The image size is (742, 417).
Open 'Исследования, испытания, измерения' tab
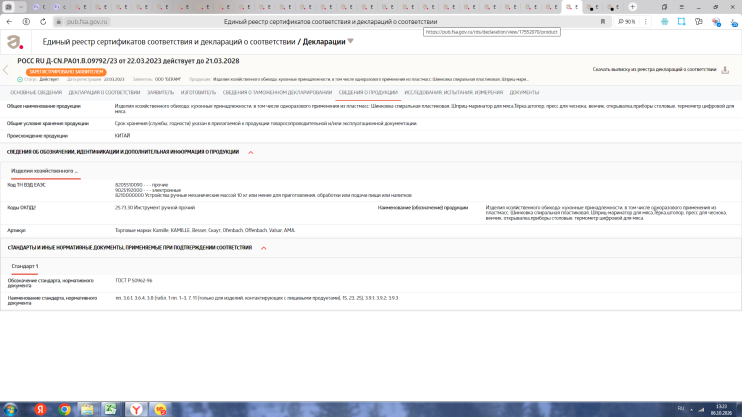coord(453,93)
